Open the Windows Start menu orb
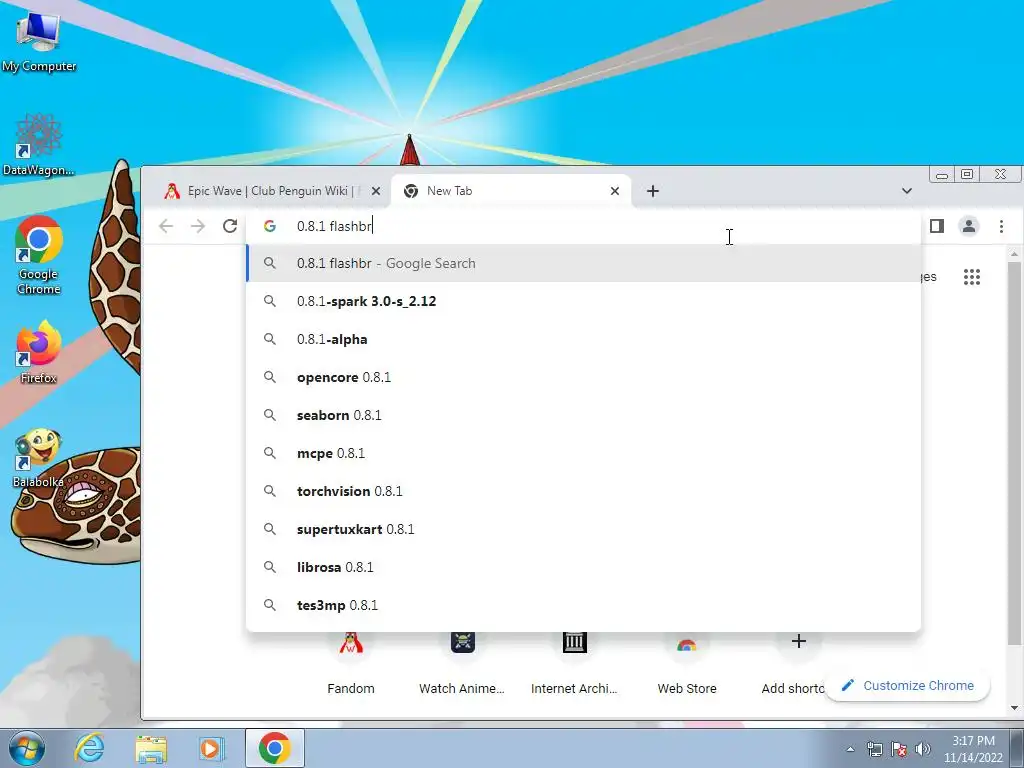 pyautogui.click(x=27, y=748)
